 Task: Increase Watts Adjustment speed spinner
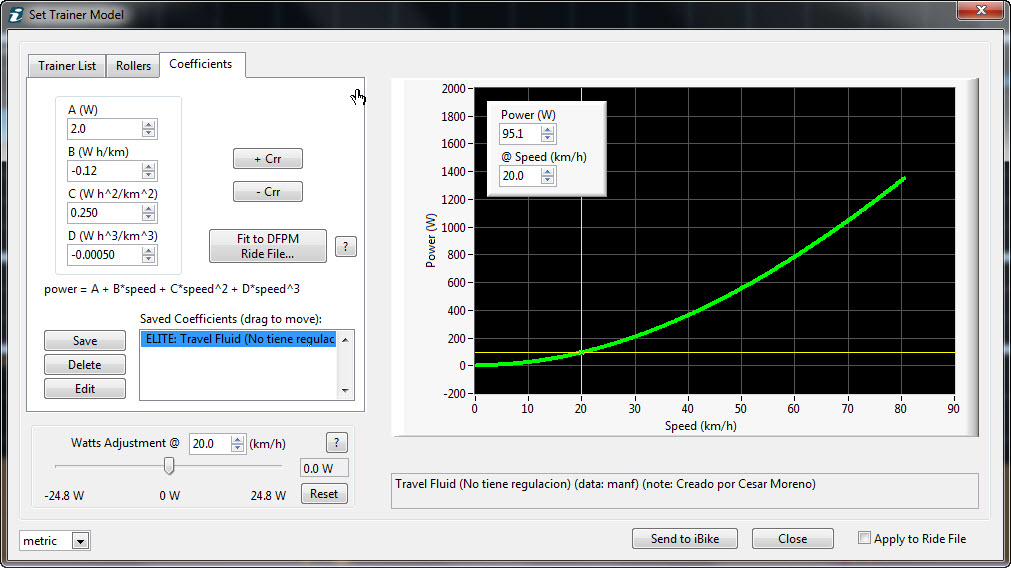click(237, 439)
